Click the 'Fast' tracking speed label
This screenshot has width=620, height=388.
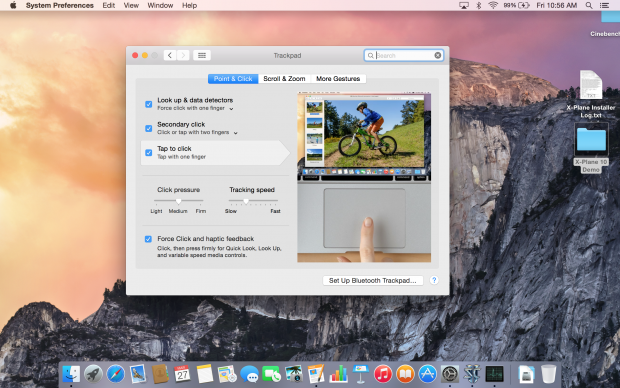coord(275,211)
